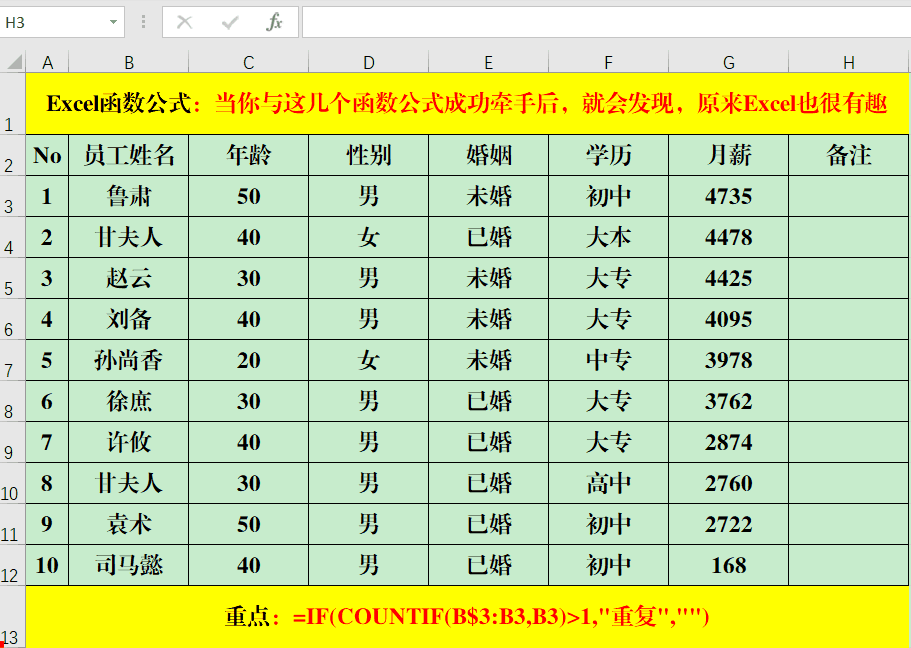The image size is (911, 648).
Task: Click the cell containing 鲁肃
Action: 128,197
